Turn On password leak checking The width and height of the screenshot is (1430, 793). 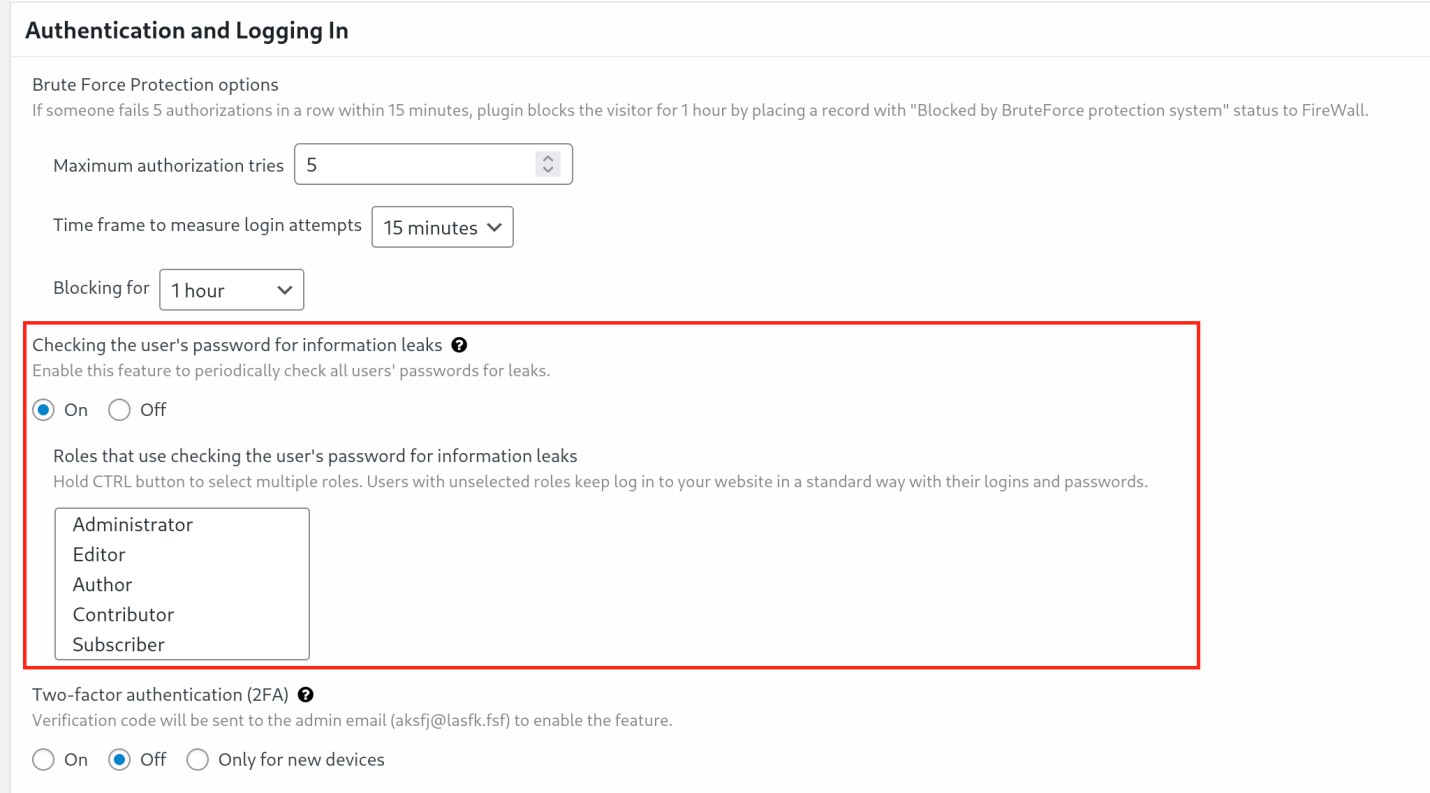pos(43,410)
